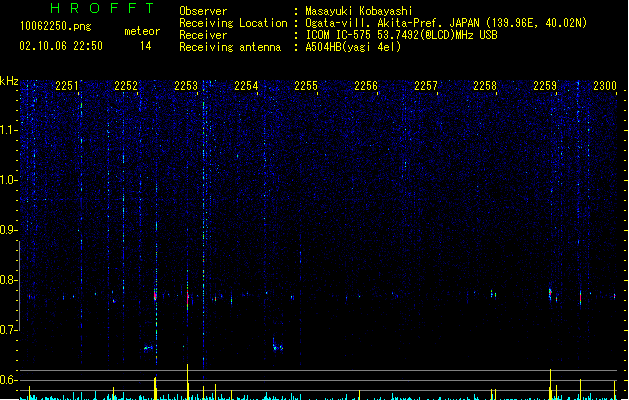Viewport: 629px width, 400px height.
Task: Click the meteor count label
Action: [142, 31]
